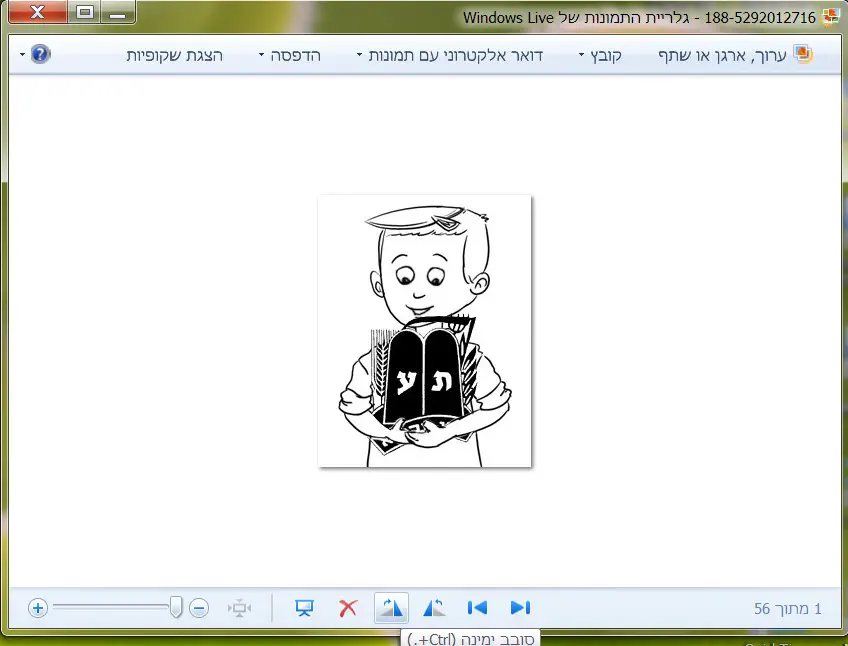848x646 pixels.
Task: Click 'ערוך, ארגן או שתף' toolbar item
Action: click(x=735, y=55)
